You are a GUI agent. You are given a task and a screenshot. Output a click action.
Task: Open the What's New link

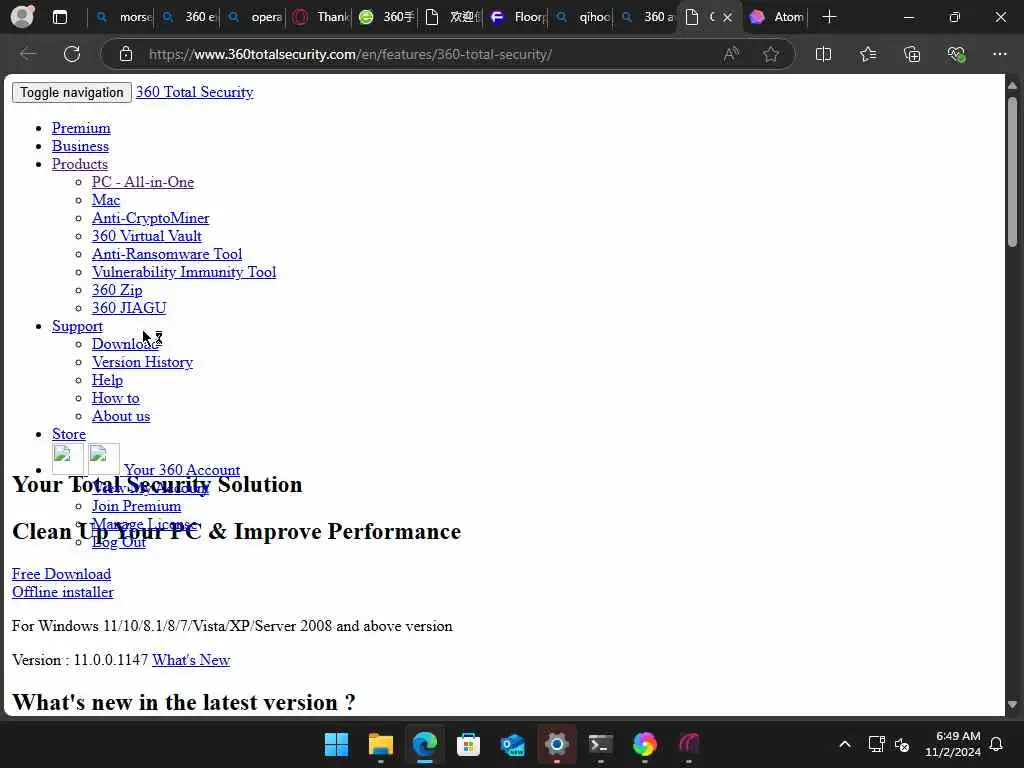(x=191, y=660)
